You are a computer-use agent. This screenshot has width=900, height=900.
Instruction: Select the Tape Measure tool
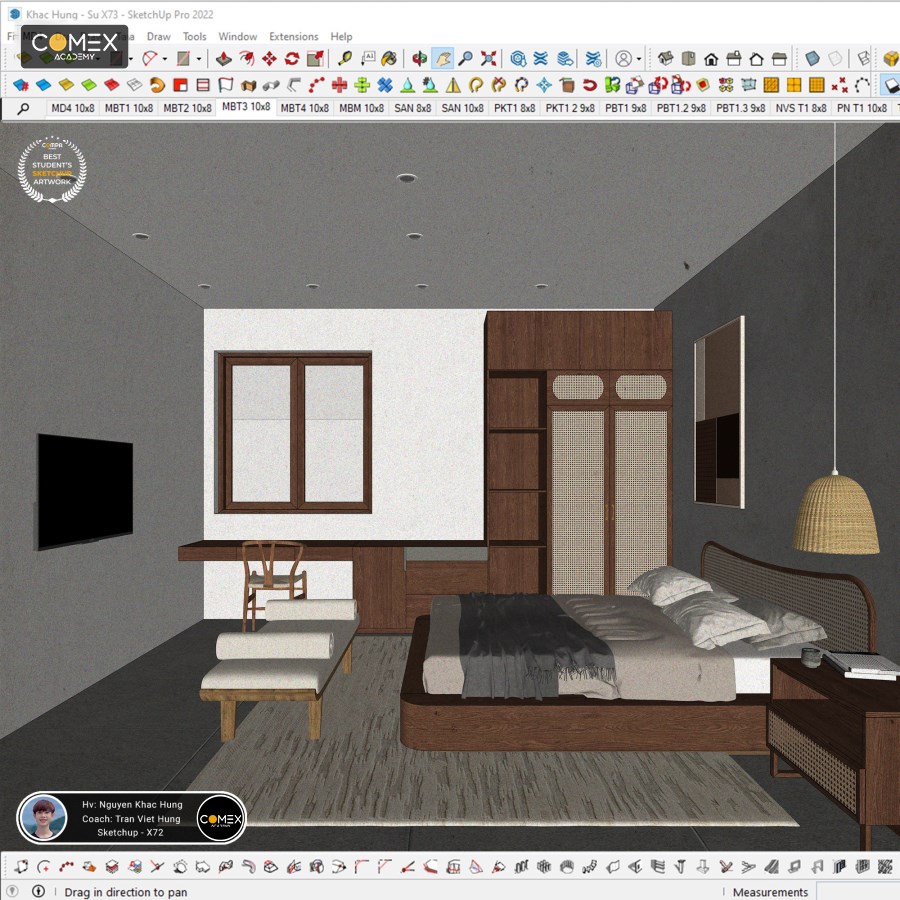tap(345, 58)
